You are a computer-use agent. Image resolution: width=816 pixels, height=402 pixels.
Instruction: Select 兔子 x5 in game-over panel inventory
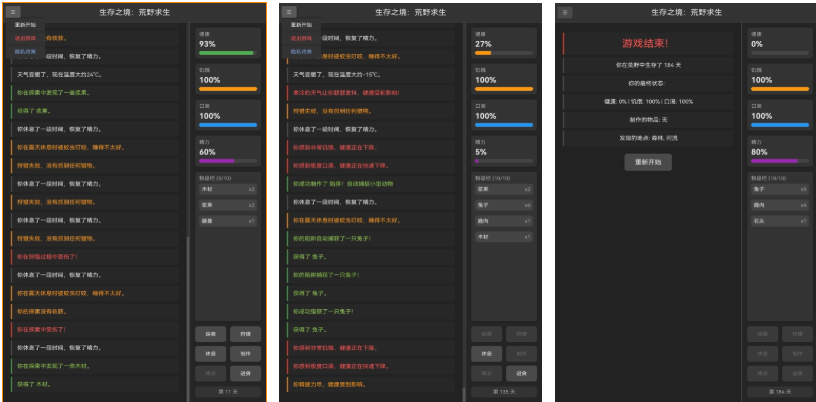pyautogui.click(x=780, y=189)
